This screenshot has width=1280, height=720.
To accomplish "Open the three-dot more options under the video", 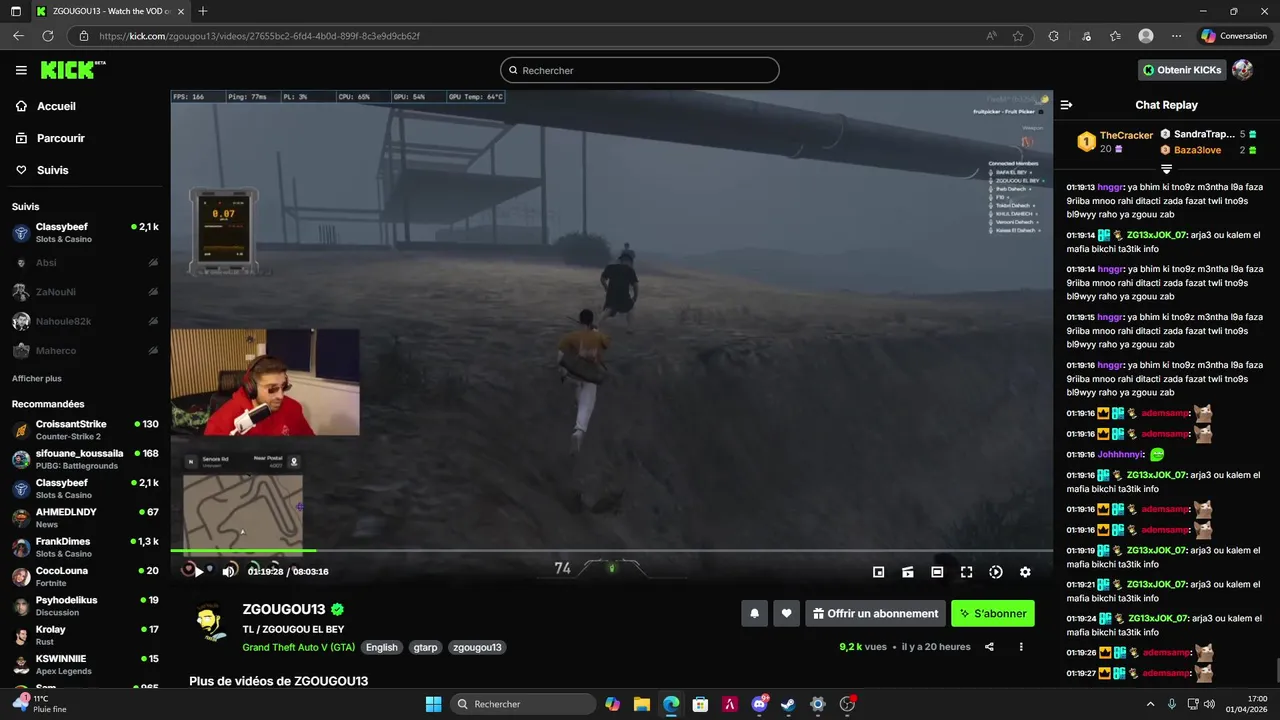I will point(1021,647).
